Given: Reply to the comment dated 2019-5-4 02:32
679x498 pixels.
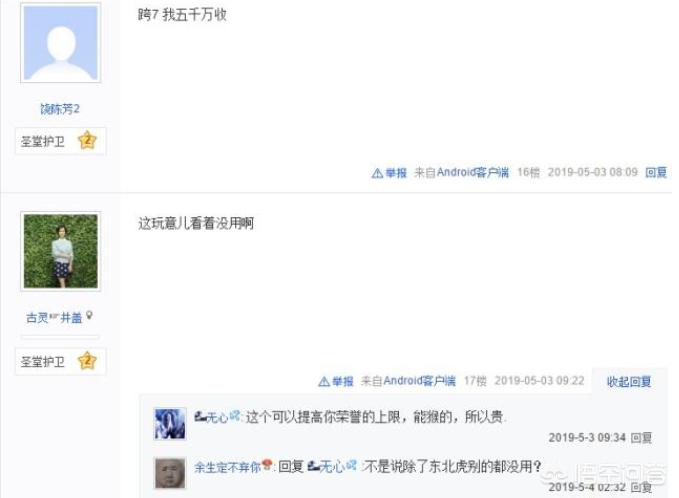Looking at the screenshot, I should [x=641, y=487].
